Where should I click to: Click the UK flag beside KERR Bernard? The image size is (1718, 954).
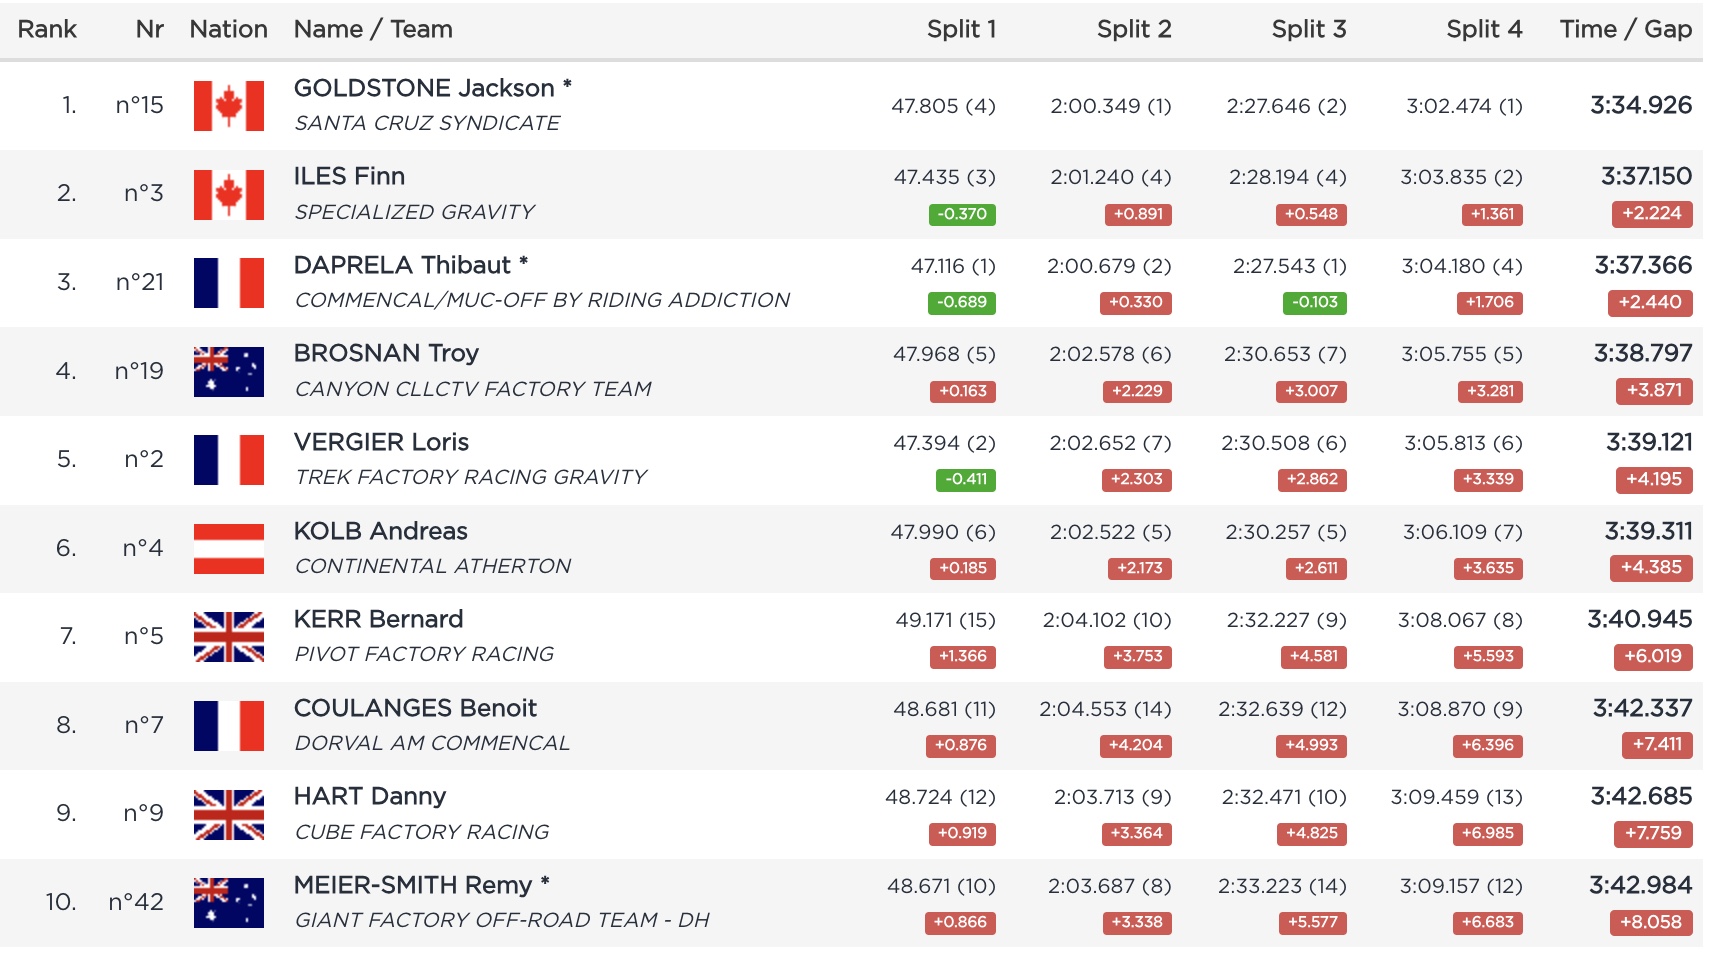click(228, 637)
